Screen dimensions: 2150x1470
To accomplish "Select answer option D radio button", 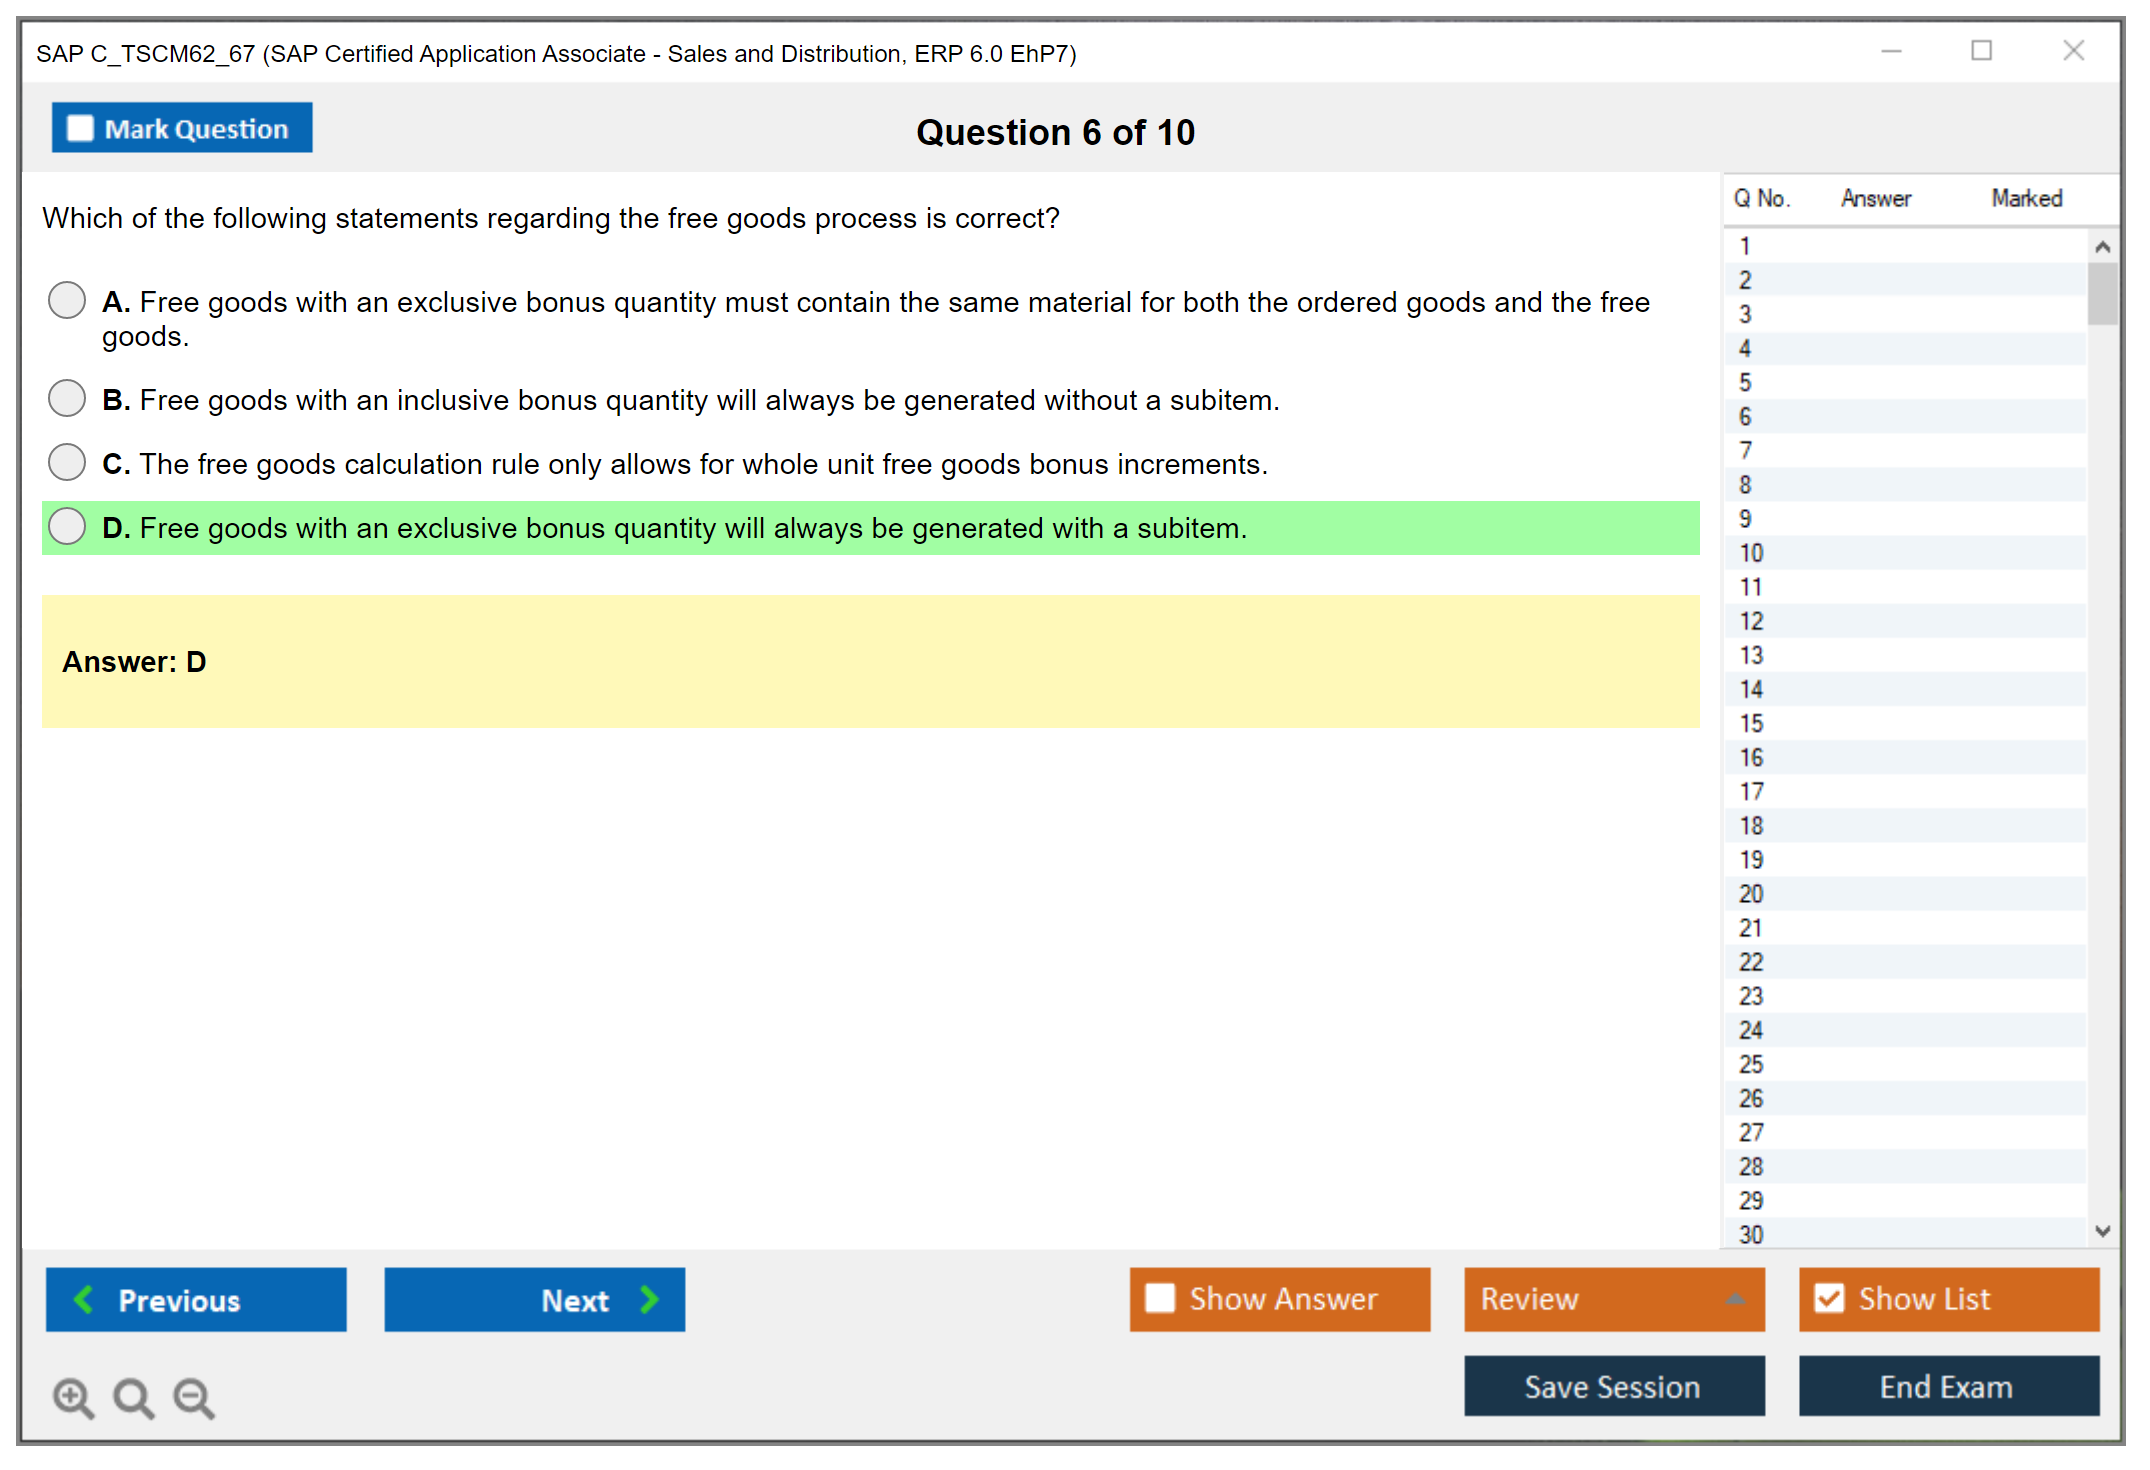I will click(67, 526).
